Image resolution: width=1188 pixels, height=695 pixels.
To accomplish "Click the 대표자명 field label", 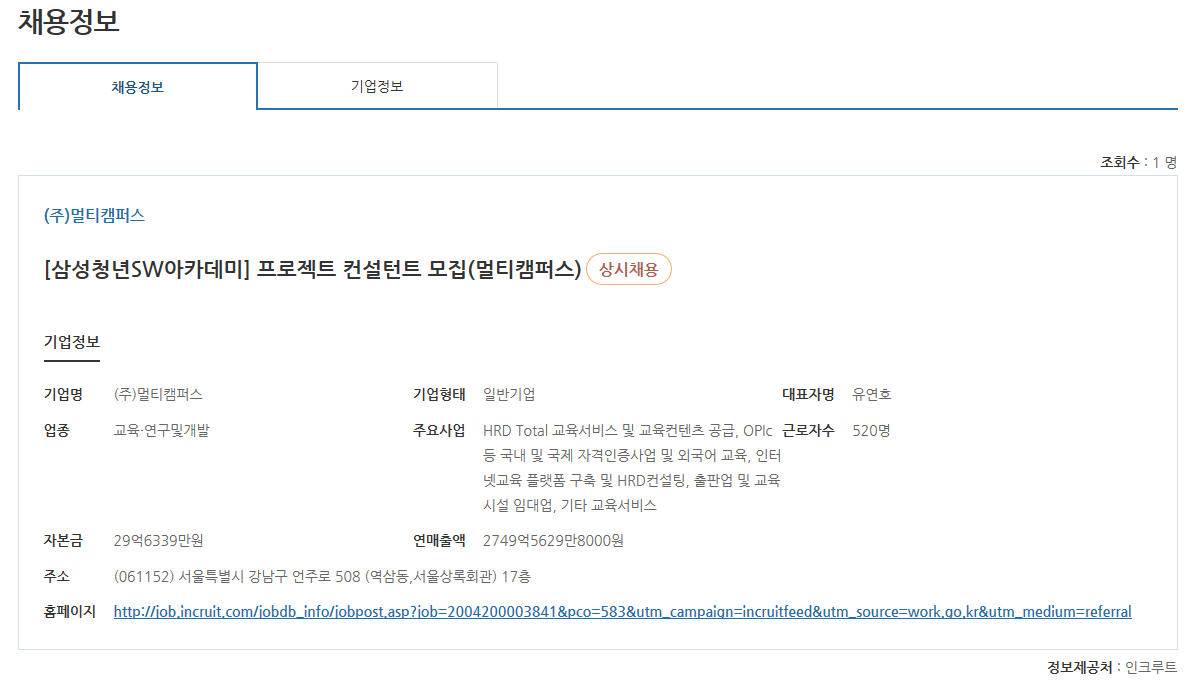I will [808, 394].
